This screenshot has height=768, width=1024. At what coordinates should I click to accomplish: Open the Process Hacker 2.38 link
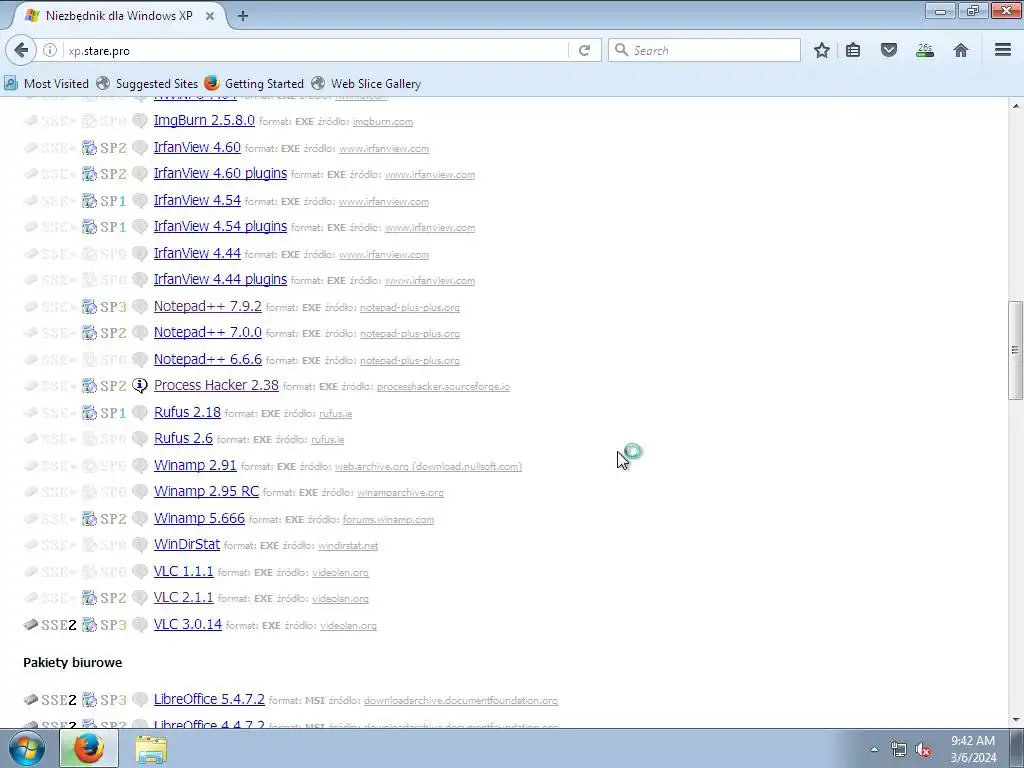pyautogui.click(x=216, y=385)
